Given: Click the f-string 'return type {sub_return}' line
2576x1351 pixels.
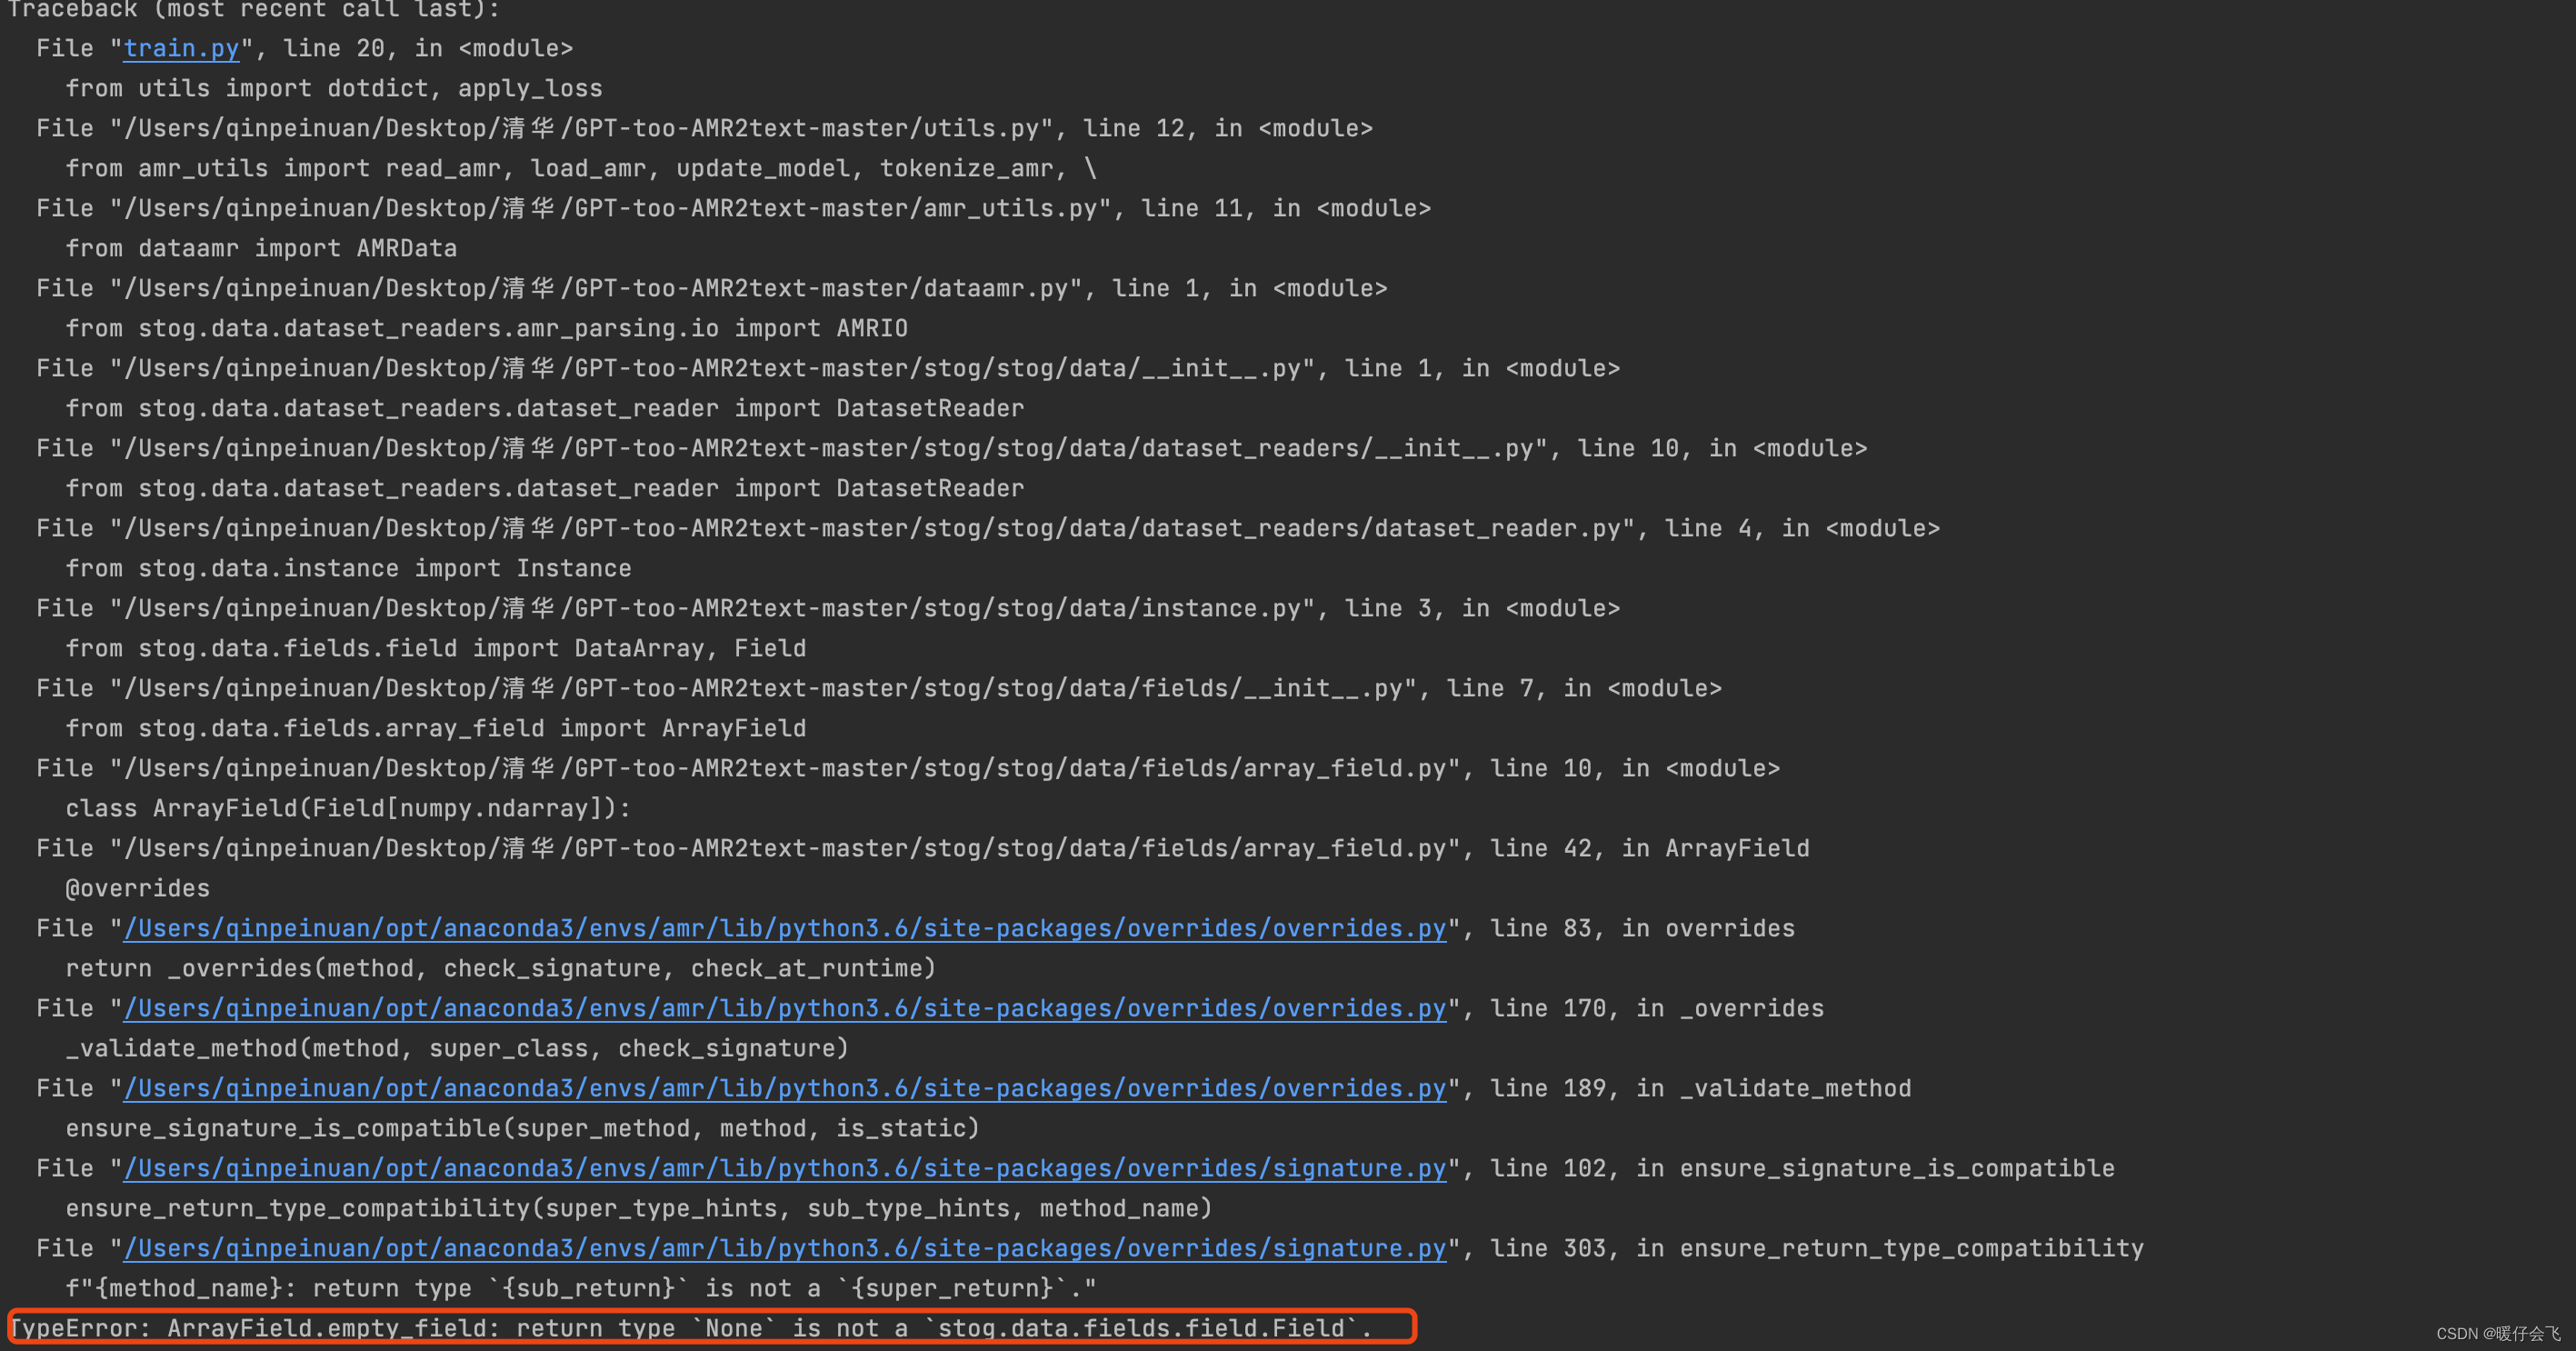Looking at the screenshot, I should (581, 1288).
